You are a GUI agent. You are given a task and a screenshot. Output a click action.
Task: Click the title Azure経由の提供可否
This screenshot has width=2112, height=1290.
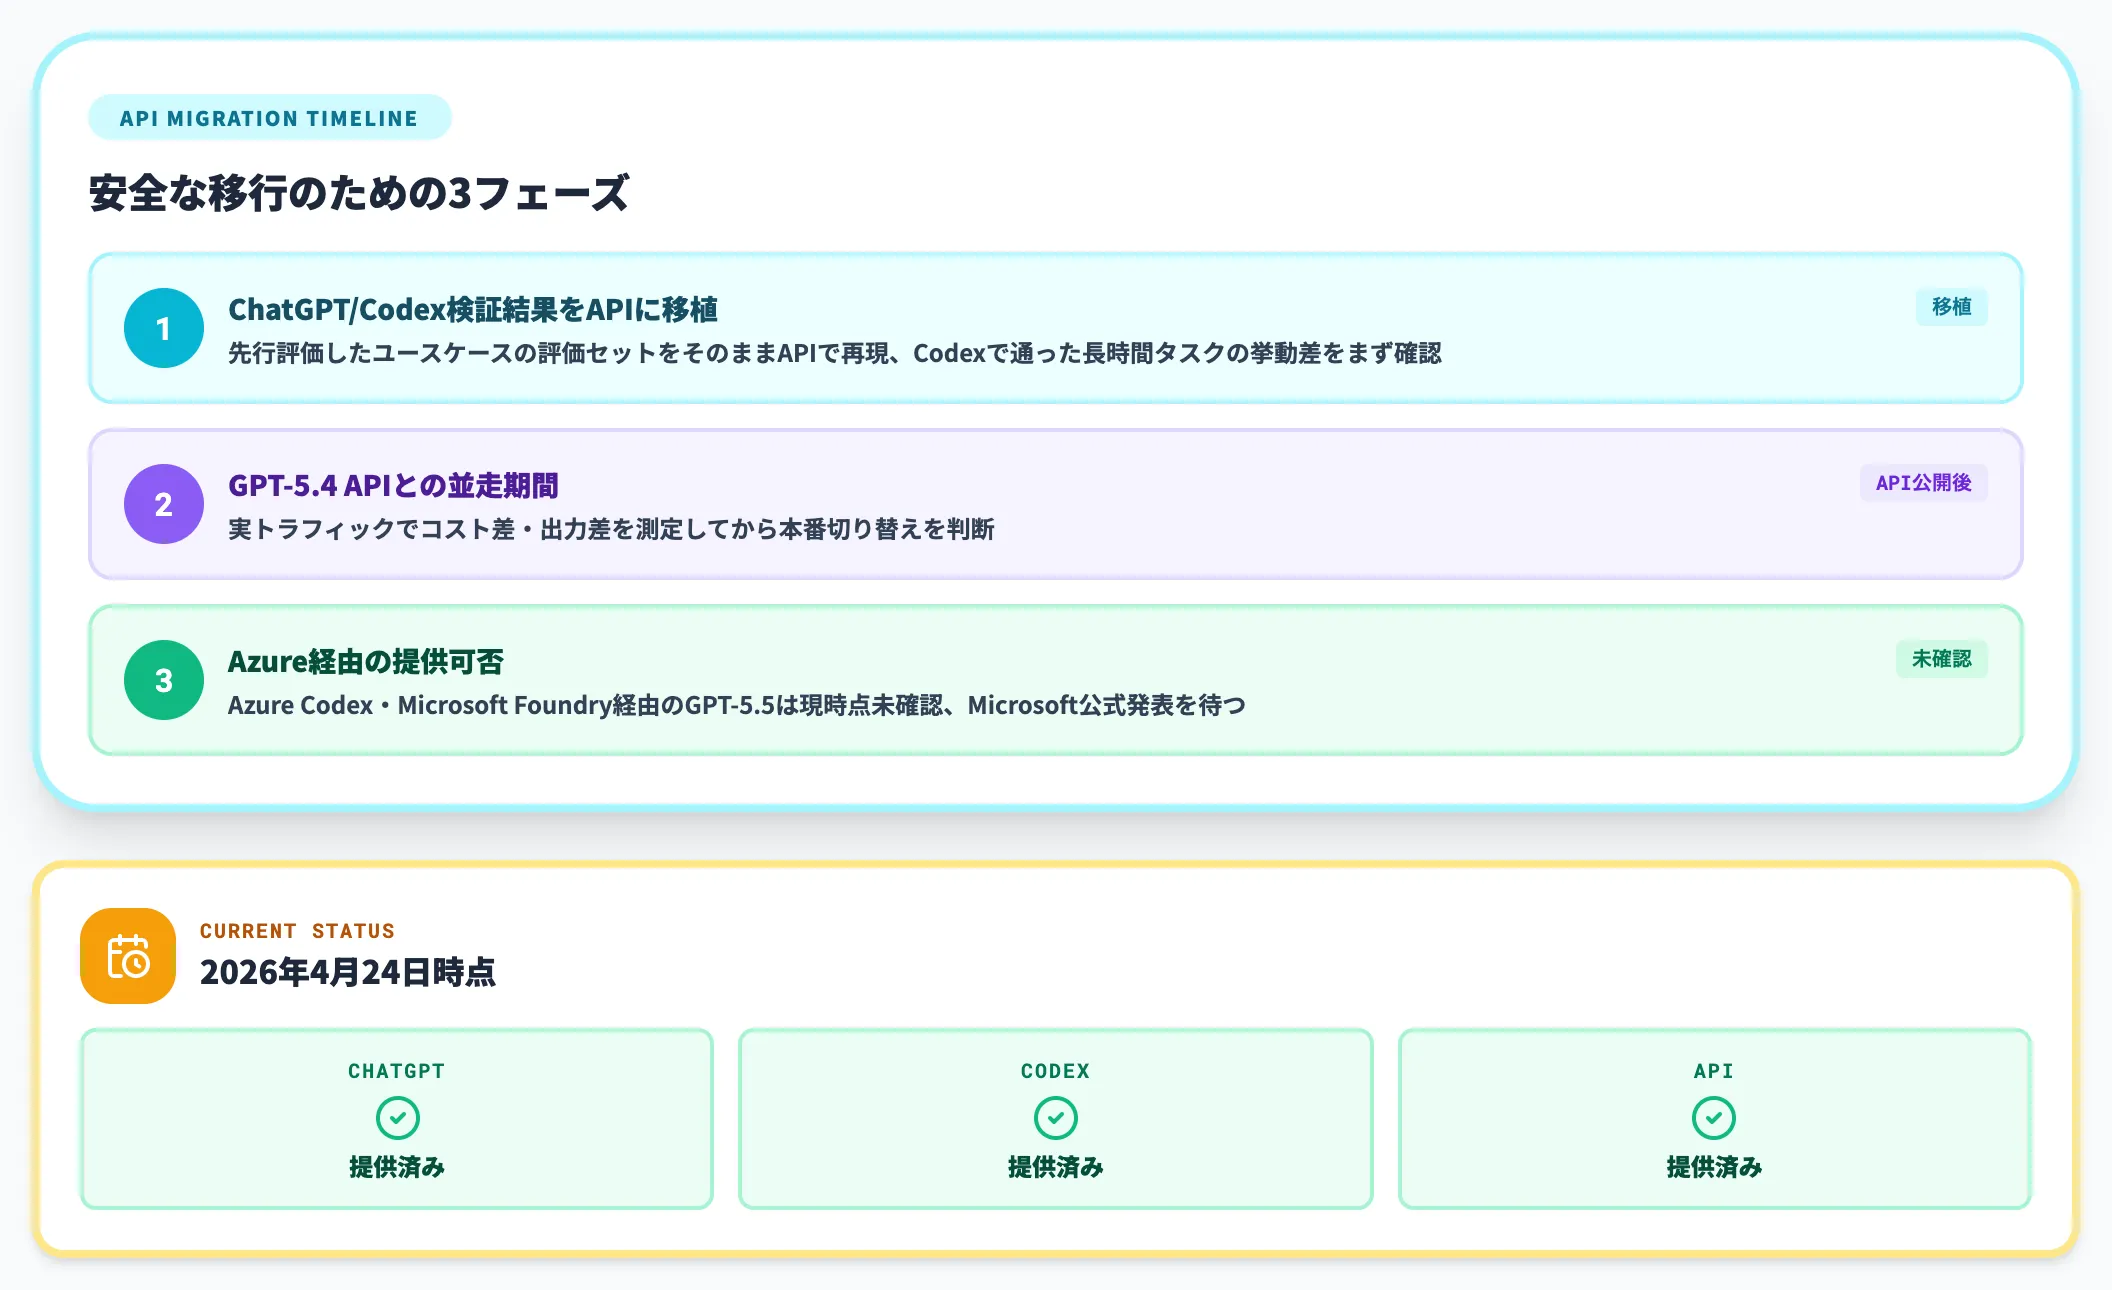366,661
